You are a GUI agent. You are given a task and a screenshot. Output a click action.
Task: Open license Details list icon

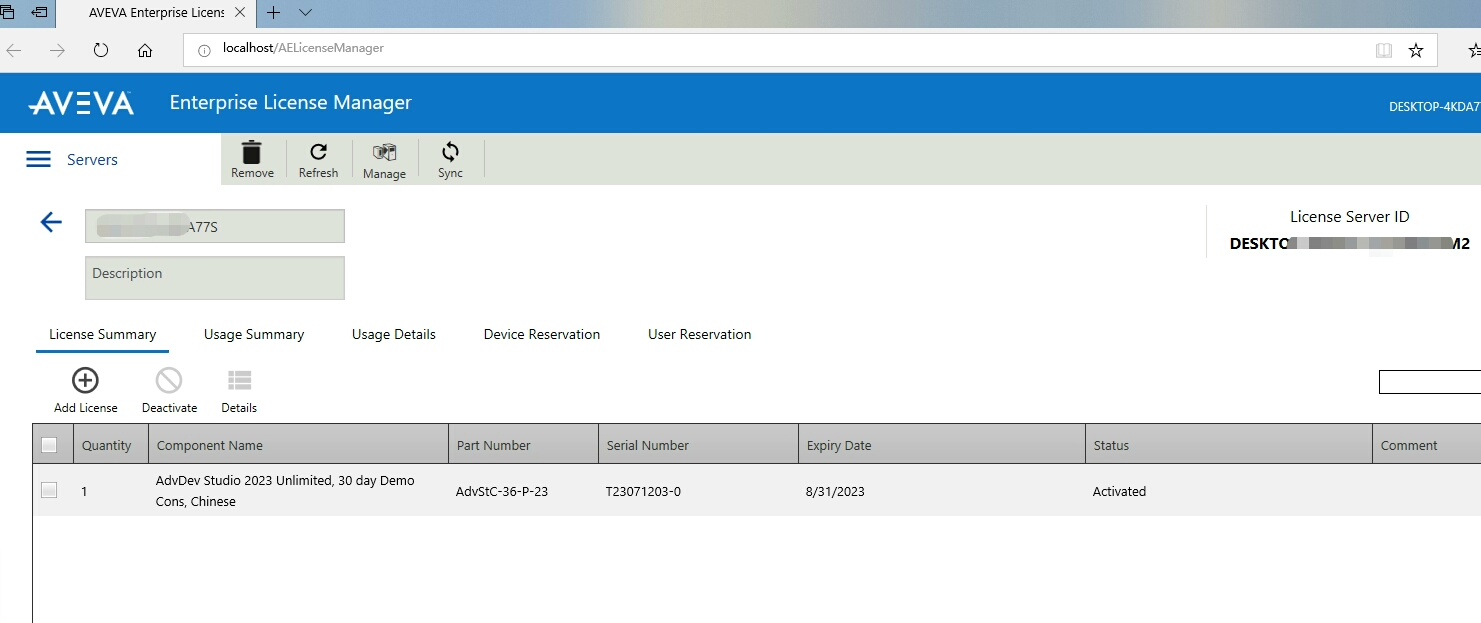239,381
